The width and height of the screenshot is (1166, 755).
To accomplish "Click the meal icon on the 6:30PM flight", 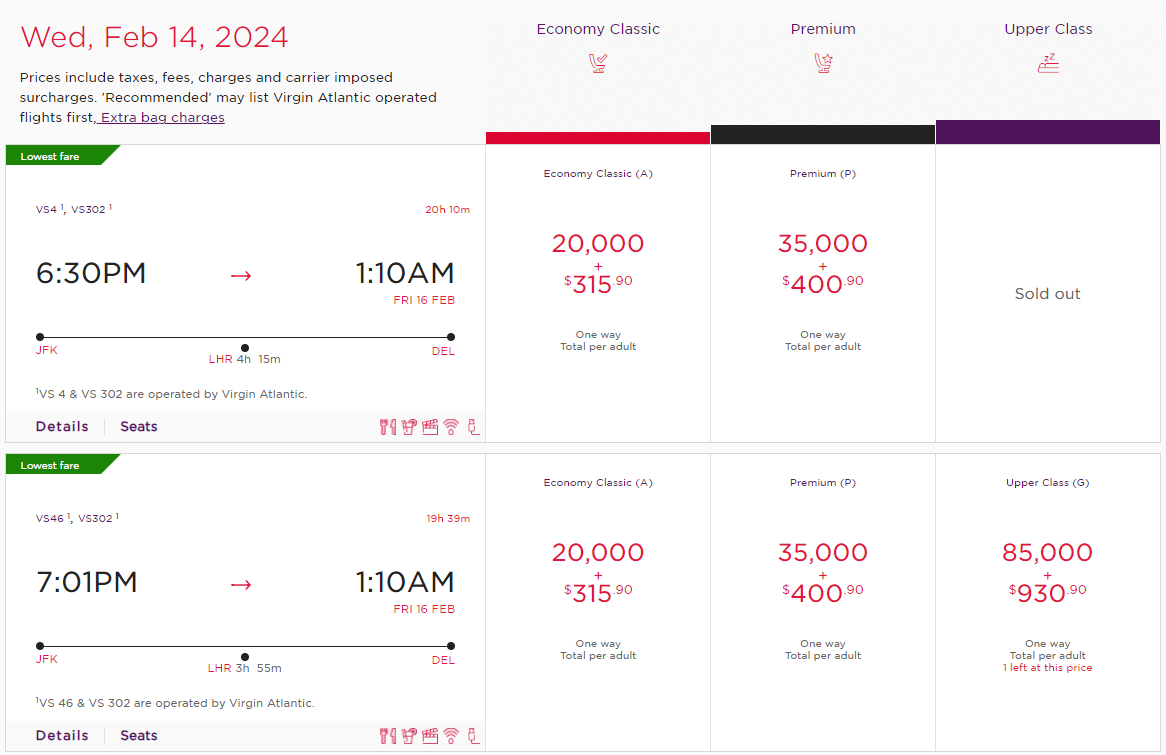I will tap(388, 427).
